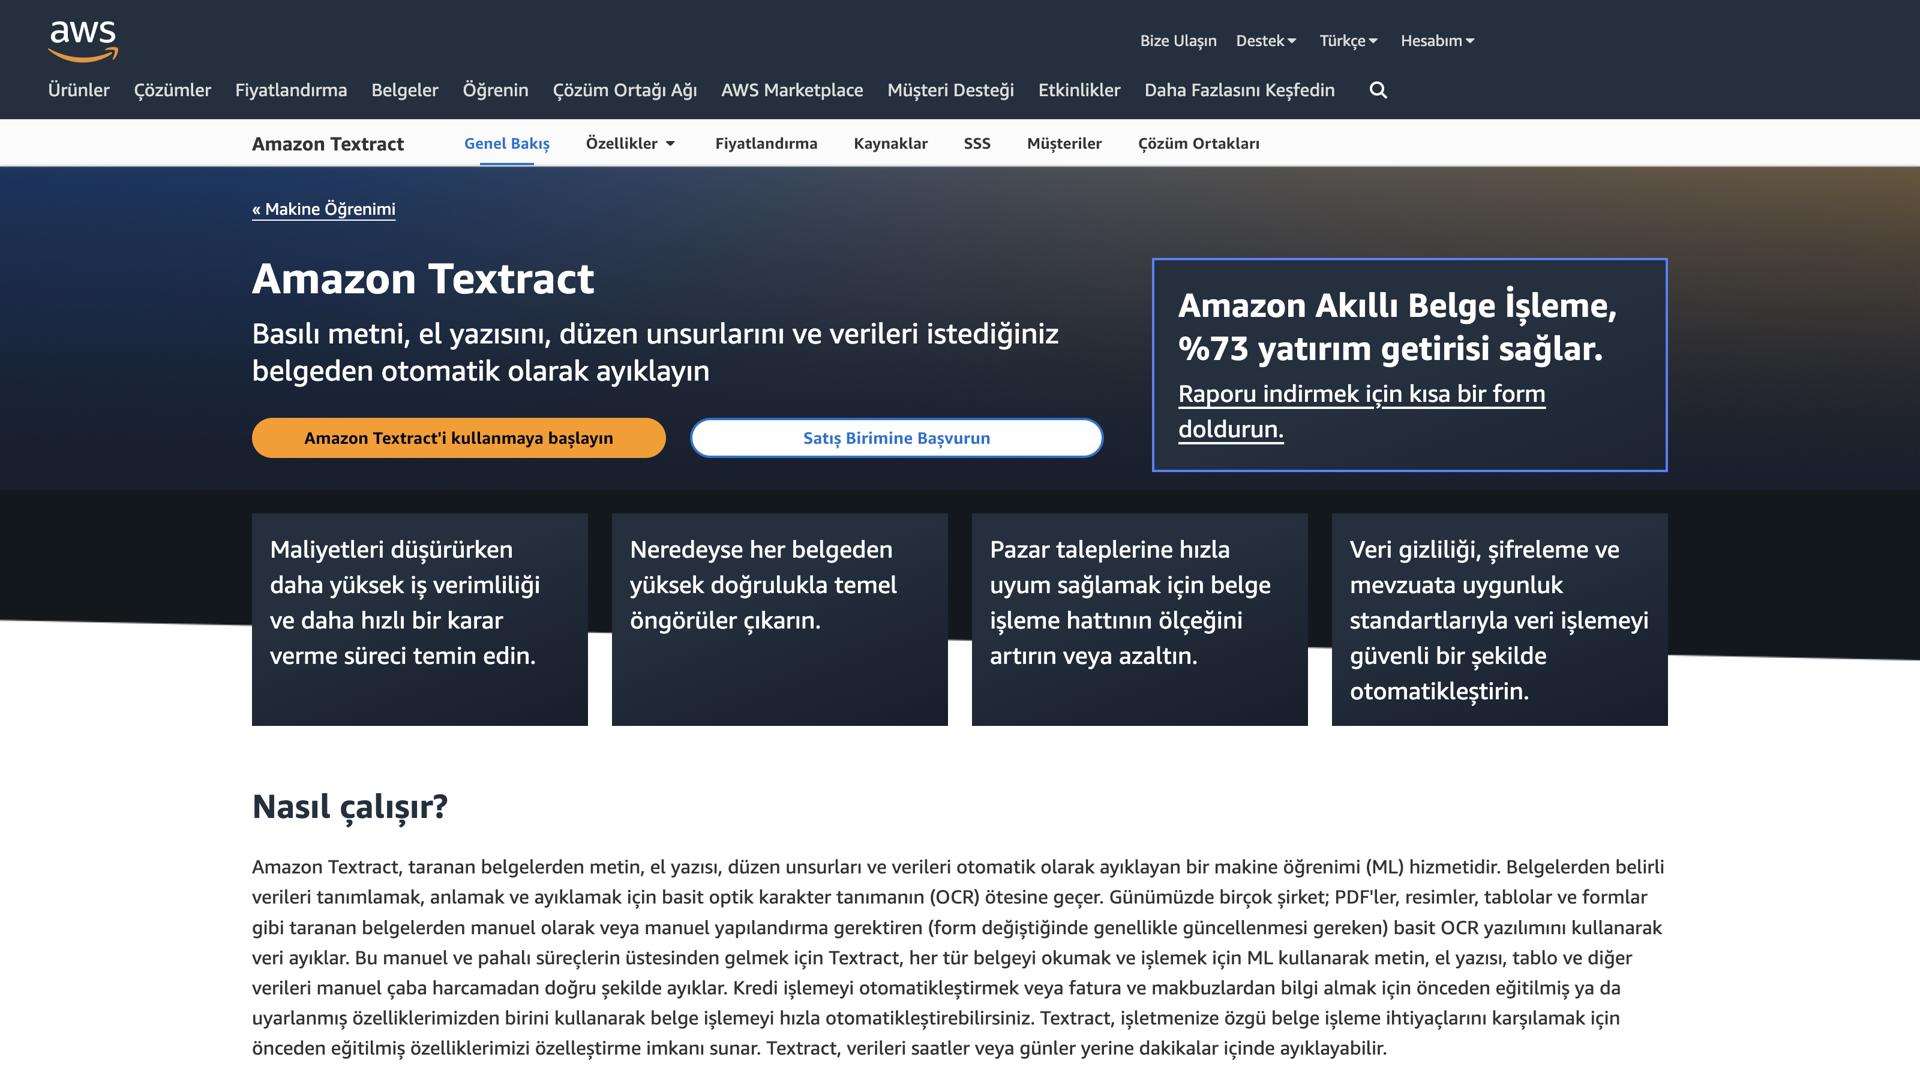This screenshot has height=1080, width=1920.
Task: Open the search magnifier in the top navigation
Action: point(1378,90)
